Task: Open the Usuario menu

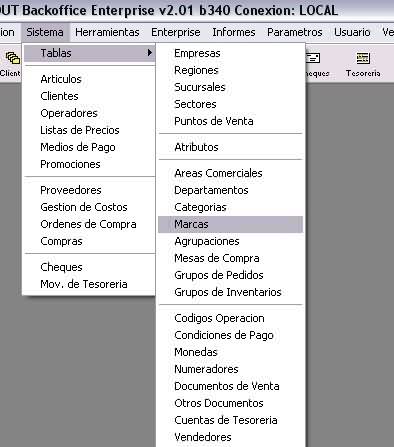Action: (352, 32)
